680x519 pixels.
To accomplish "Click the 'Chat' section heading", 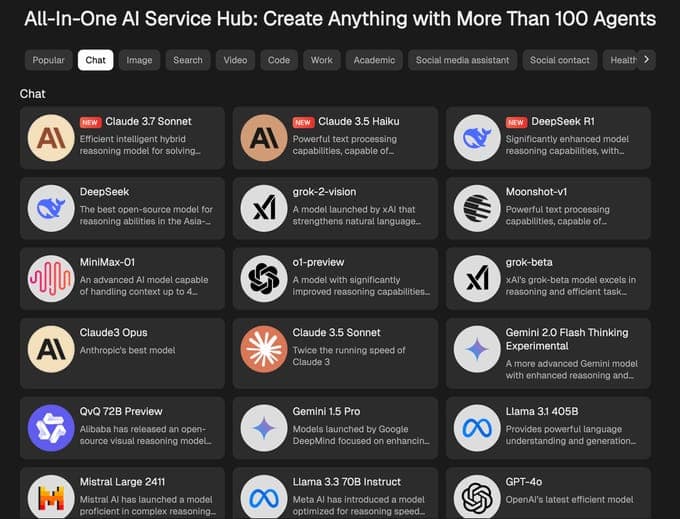I will pyautogui.click(x=33, y=94).
